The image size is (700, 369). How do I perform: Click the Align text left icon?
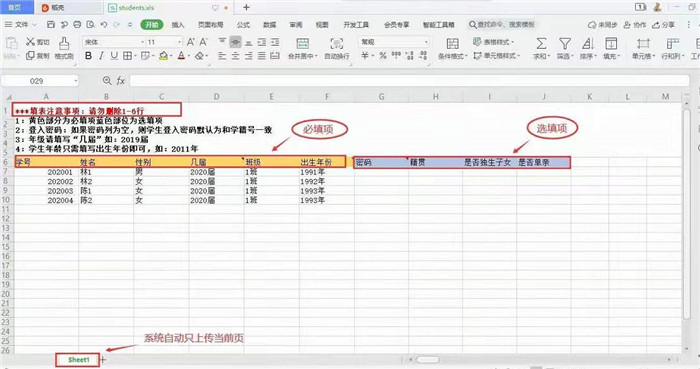[x=222, y=56]
